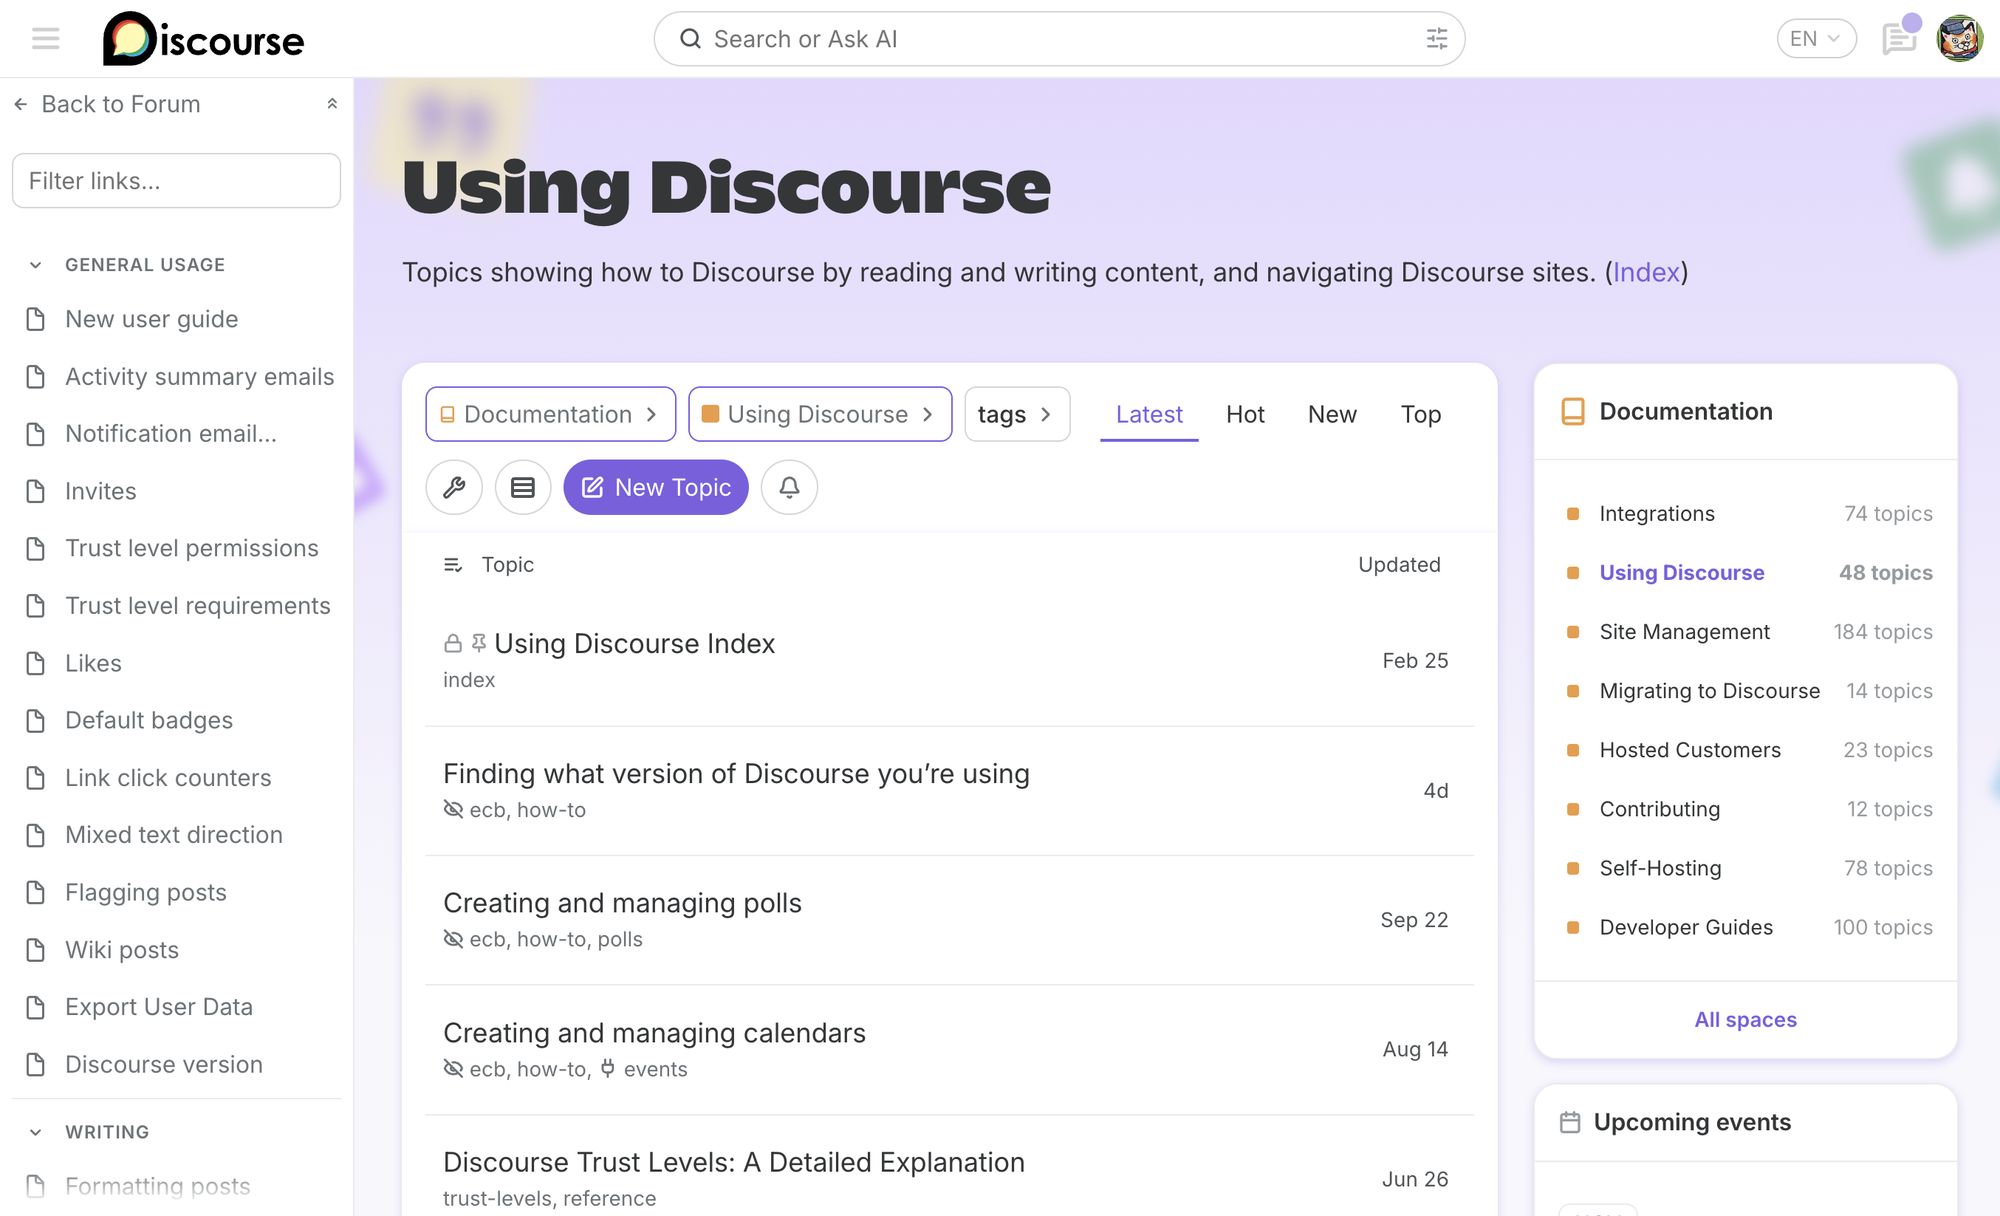Viewport: 2000px width, 1216px height.
Task: Collapse all sidebar sections with double chevron
Action: [332, 104]
